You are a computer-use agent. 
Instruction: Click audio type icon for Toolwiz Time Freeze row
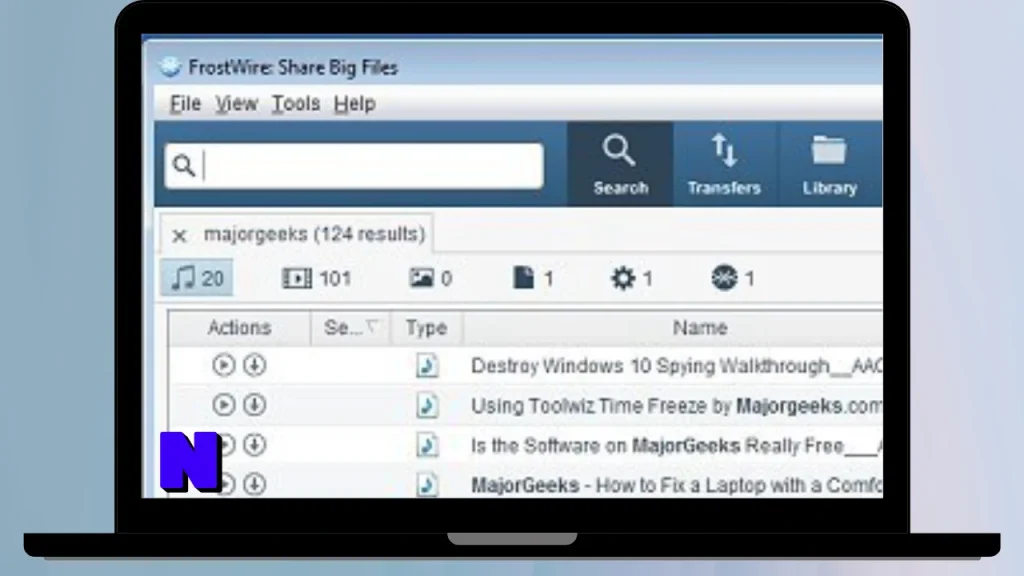click(x=427, y=406)
